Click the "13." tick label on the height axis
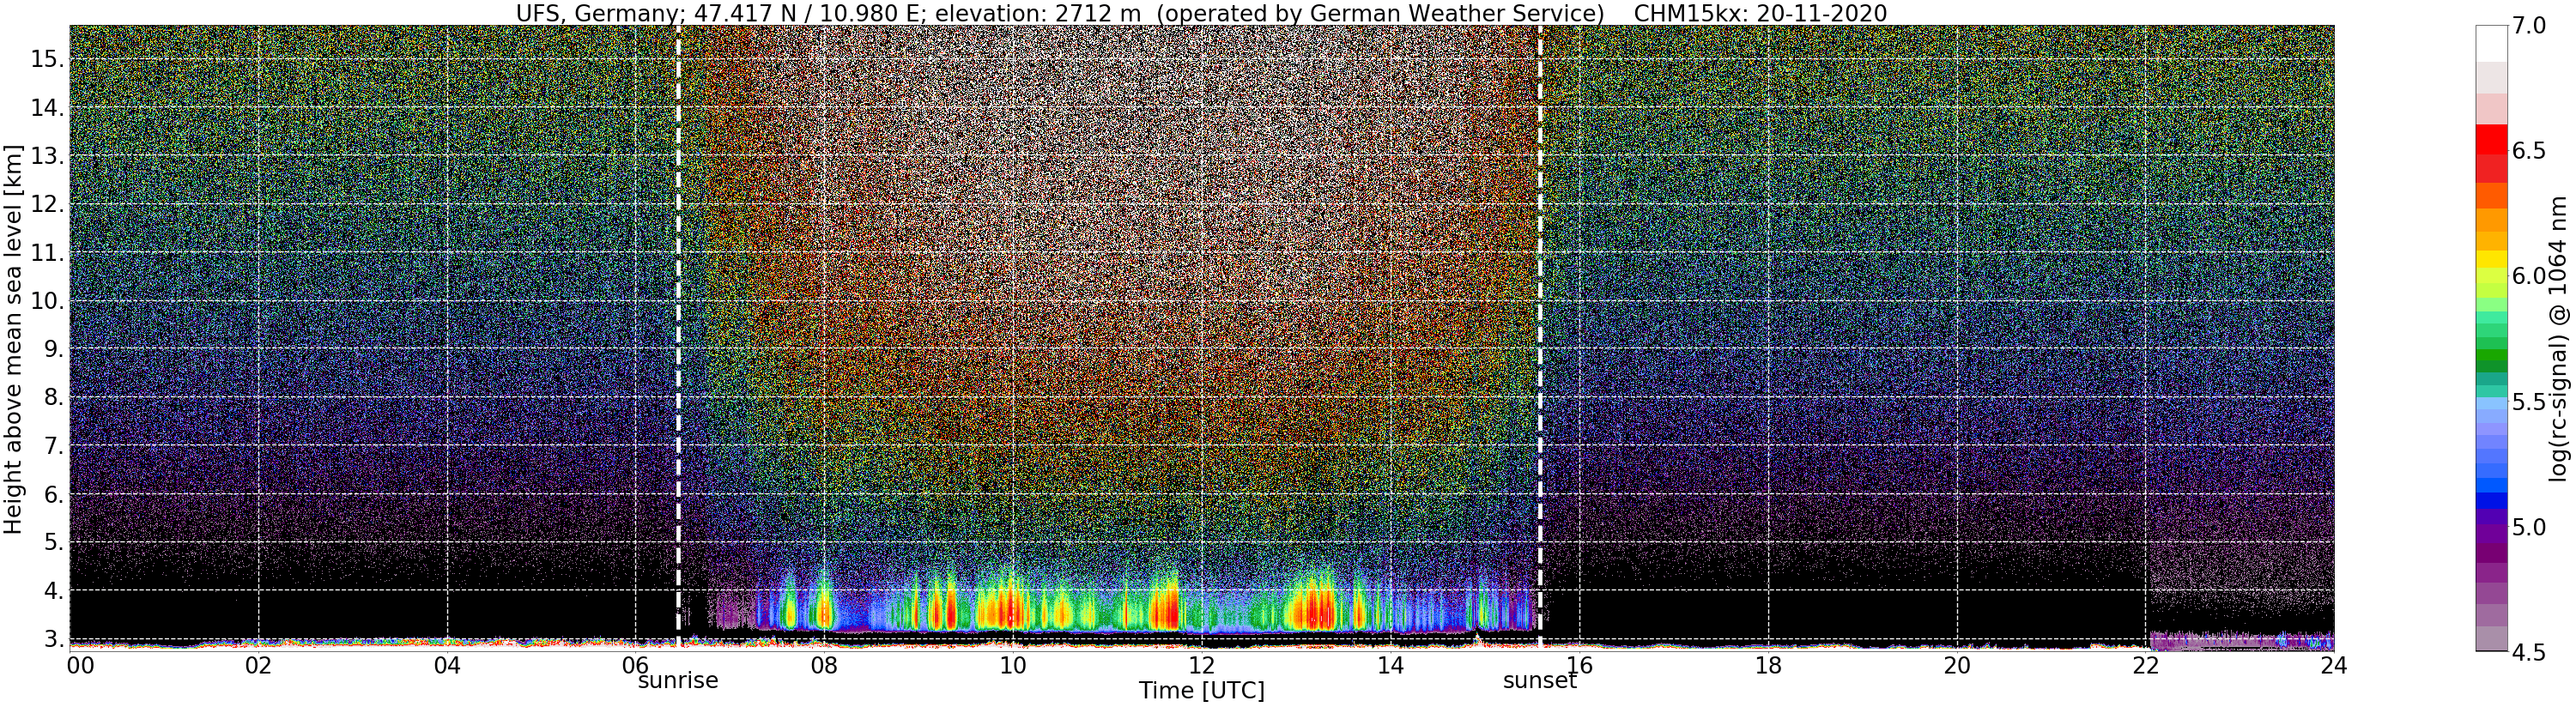The height and width of the screenshot is (707, 2576). coord(46,156)
